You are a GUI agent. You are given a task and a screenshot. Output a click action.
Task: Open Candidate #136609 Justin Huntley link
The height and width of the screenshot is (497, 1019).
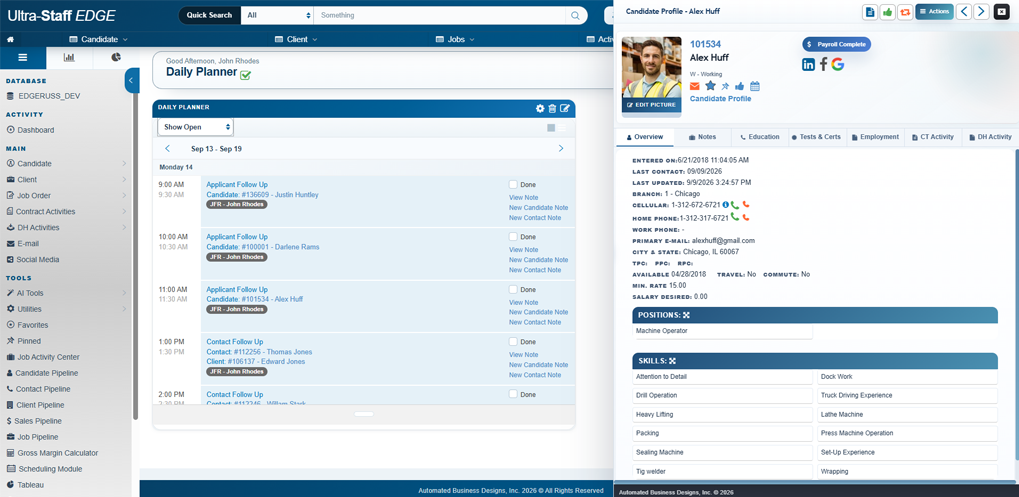pyautogui.click(x=263, y=195)
